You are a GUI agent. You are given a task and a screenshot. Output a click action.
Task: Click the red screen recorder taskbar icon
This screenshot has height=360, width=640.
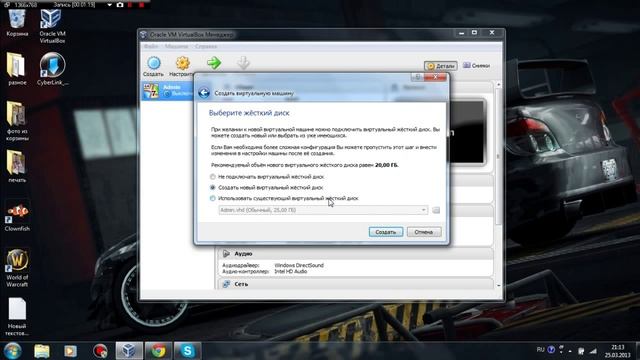pyautogui.click(x=100, y=351)
